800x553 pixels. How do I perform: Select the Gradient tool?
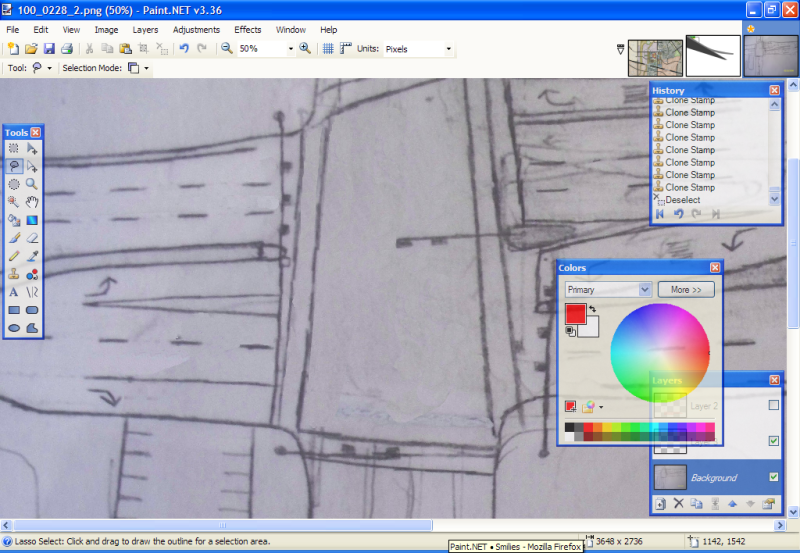(x=32, y=220)
